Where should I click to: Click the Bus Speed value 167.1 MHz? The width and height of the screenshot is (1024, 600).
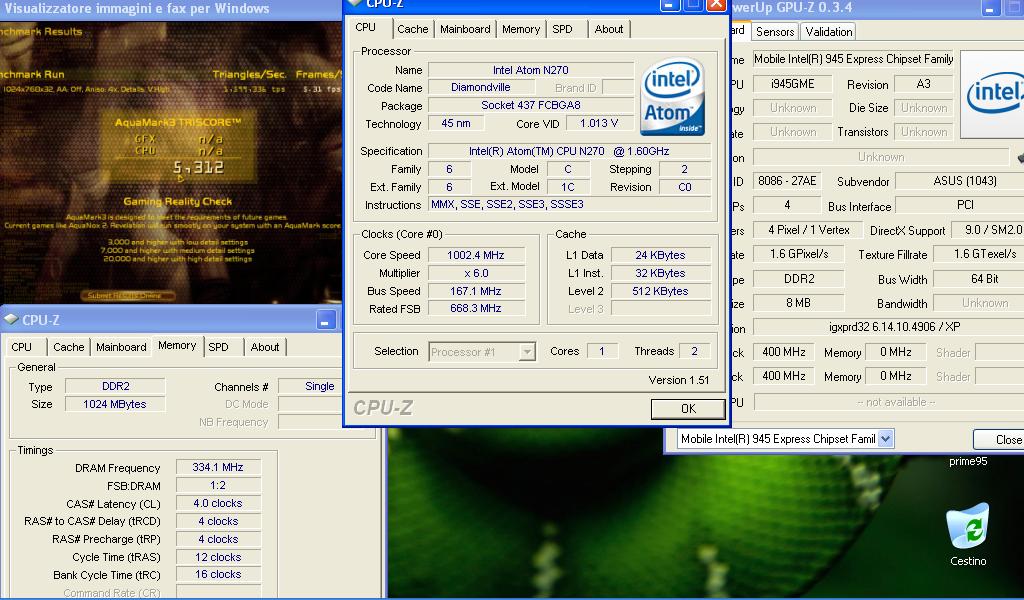click(x=476, y=291)
